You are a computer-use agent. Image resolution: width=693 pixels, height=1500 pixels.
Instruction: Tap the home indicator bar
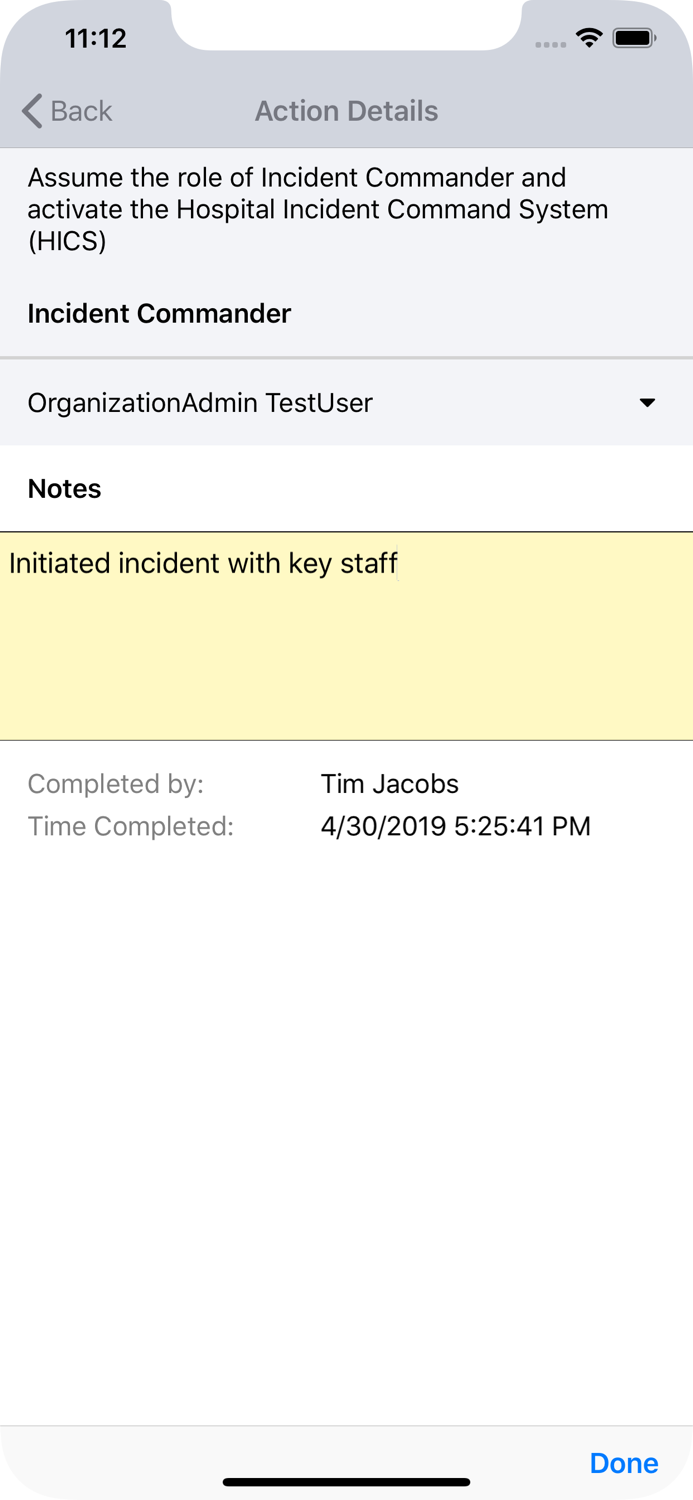[346, 1482]
